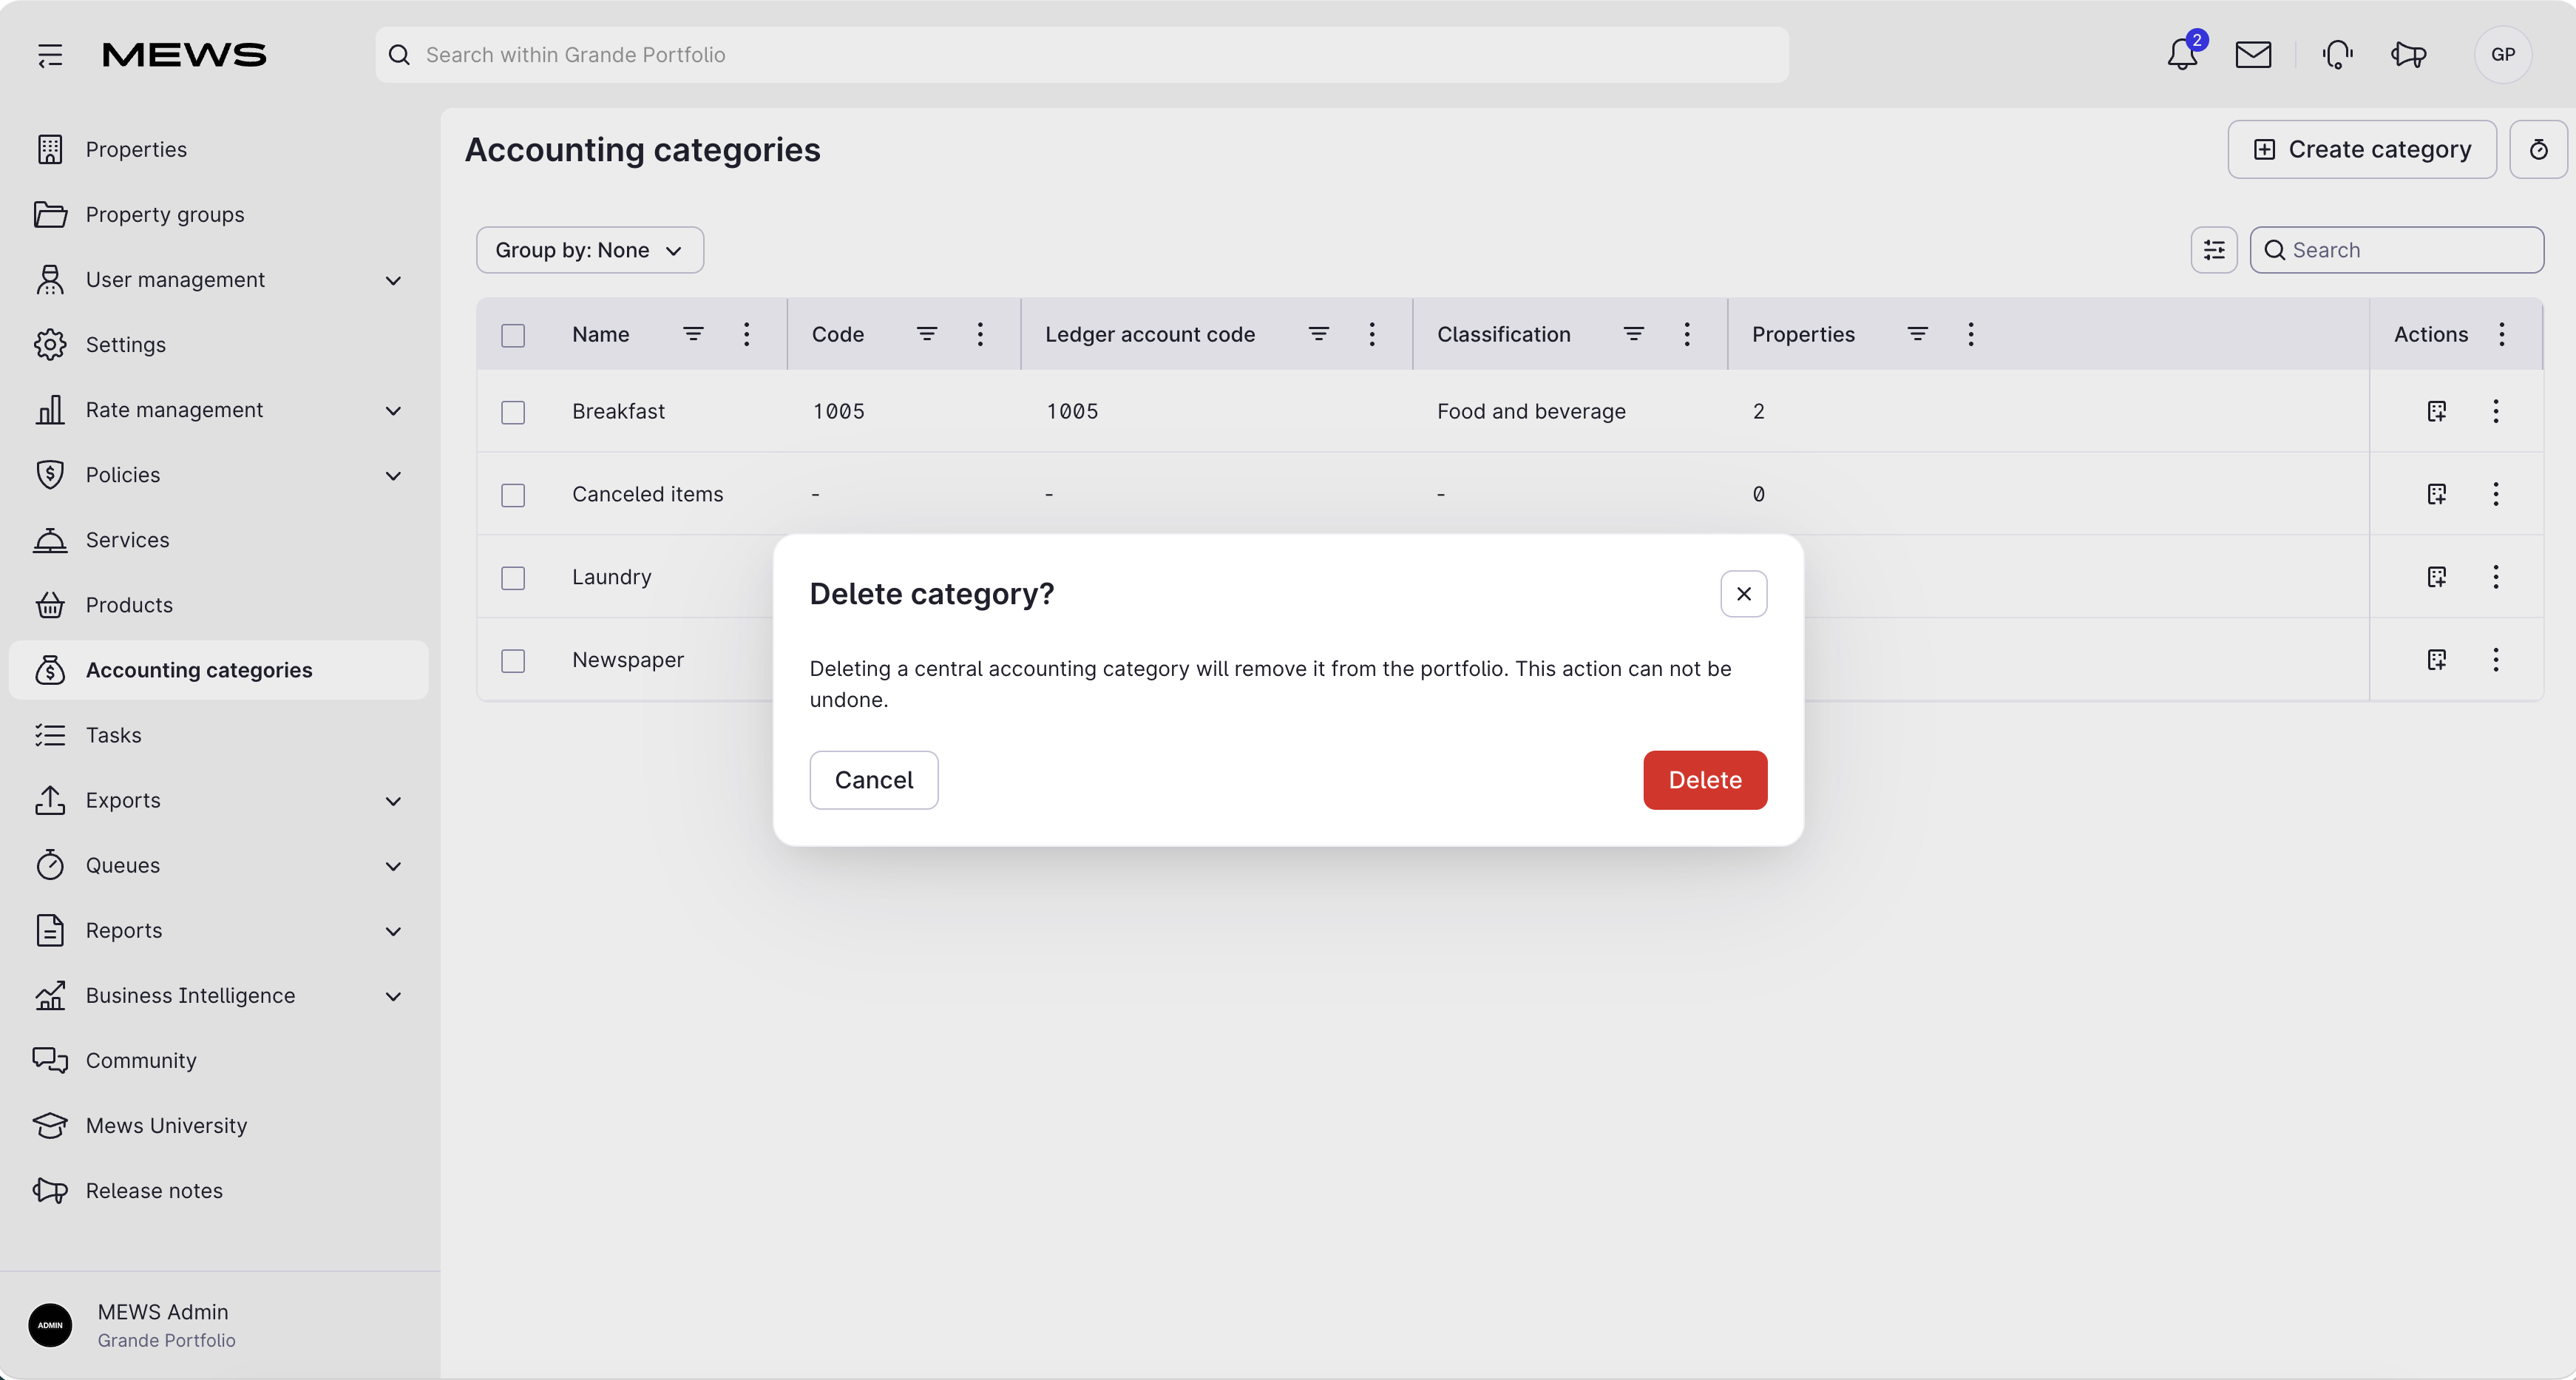
Task: Click the Search within Grande Portfolio field
Action: click(x=1082, y=55)
